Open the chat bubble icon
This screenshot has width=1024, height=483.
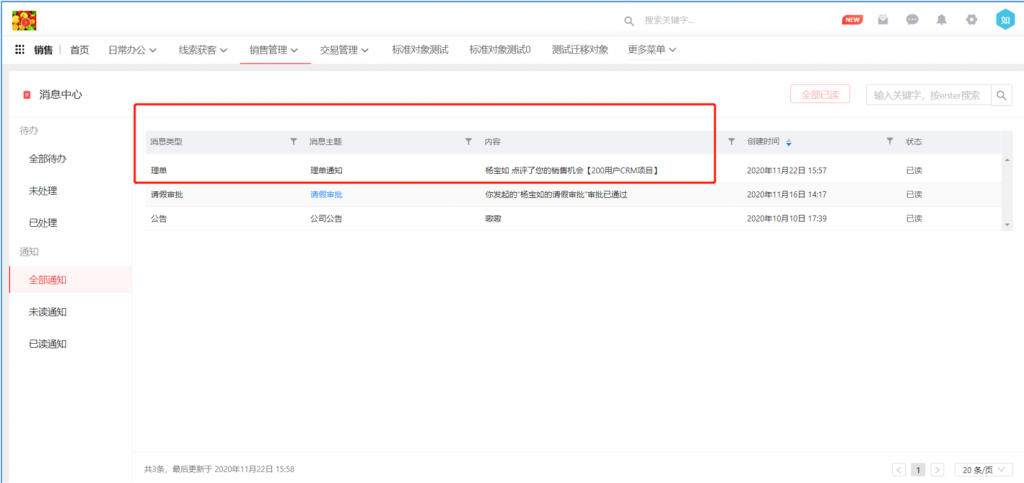(912, 20)
